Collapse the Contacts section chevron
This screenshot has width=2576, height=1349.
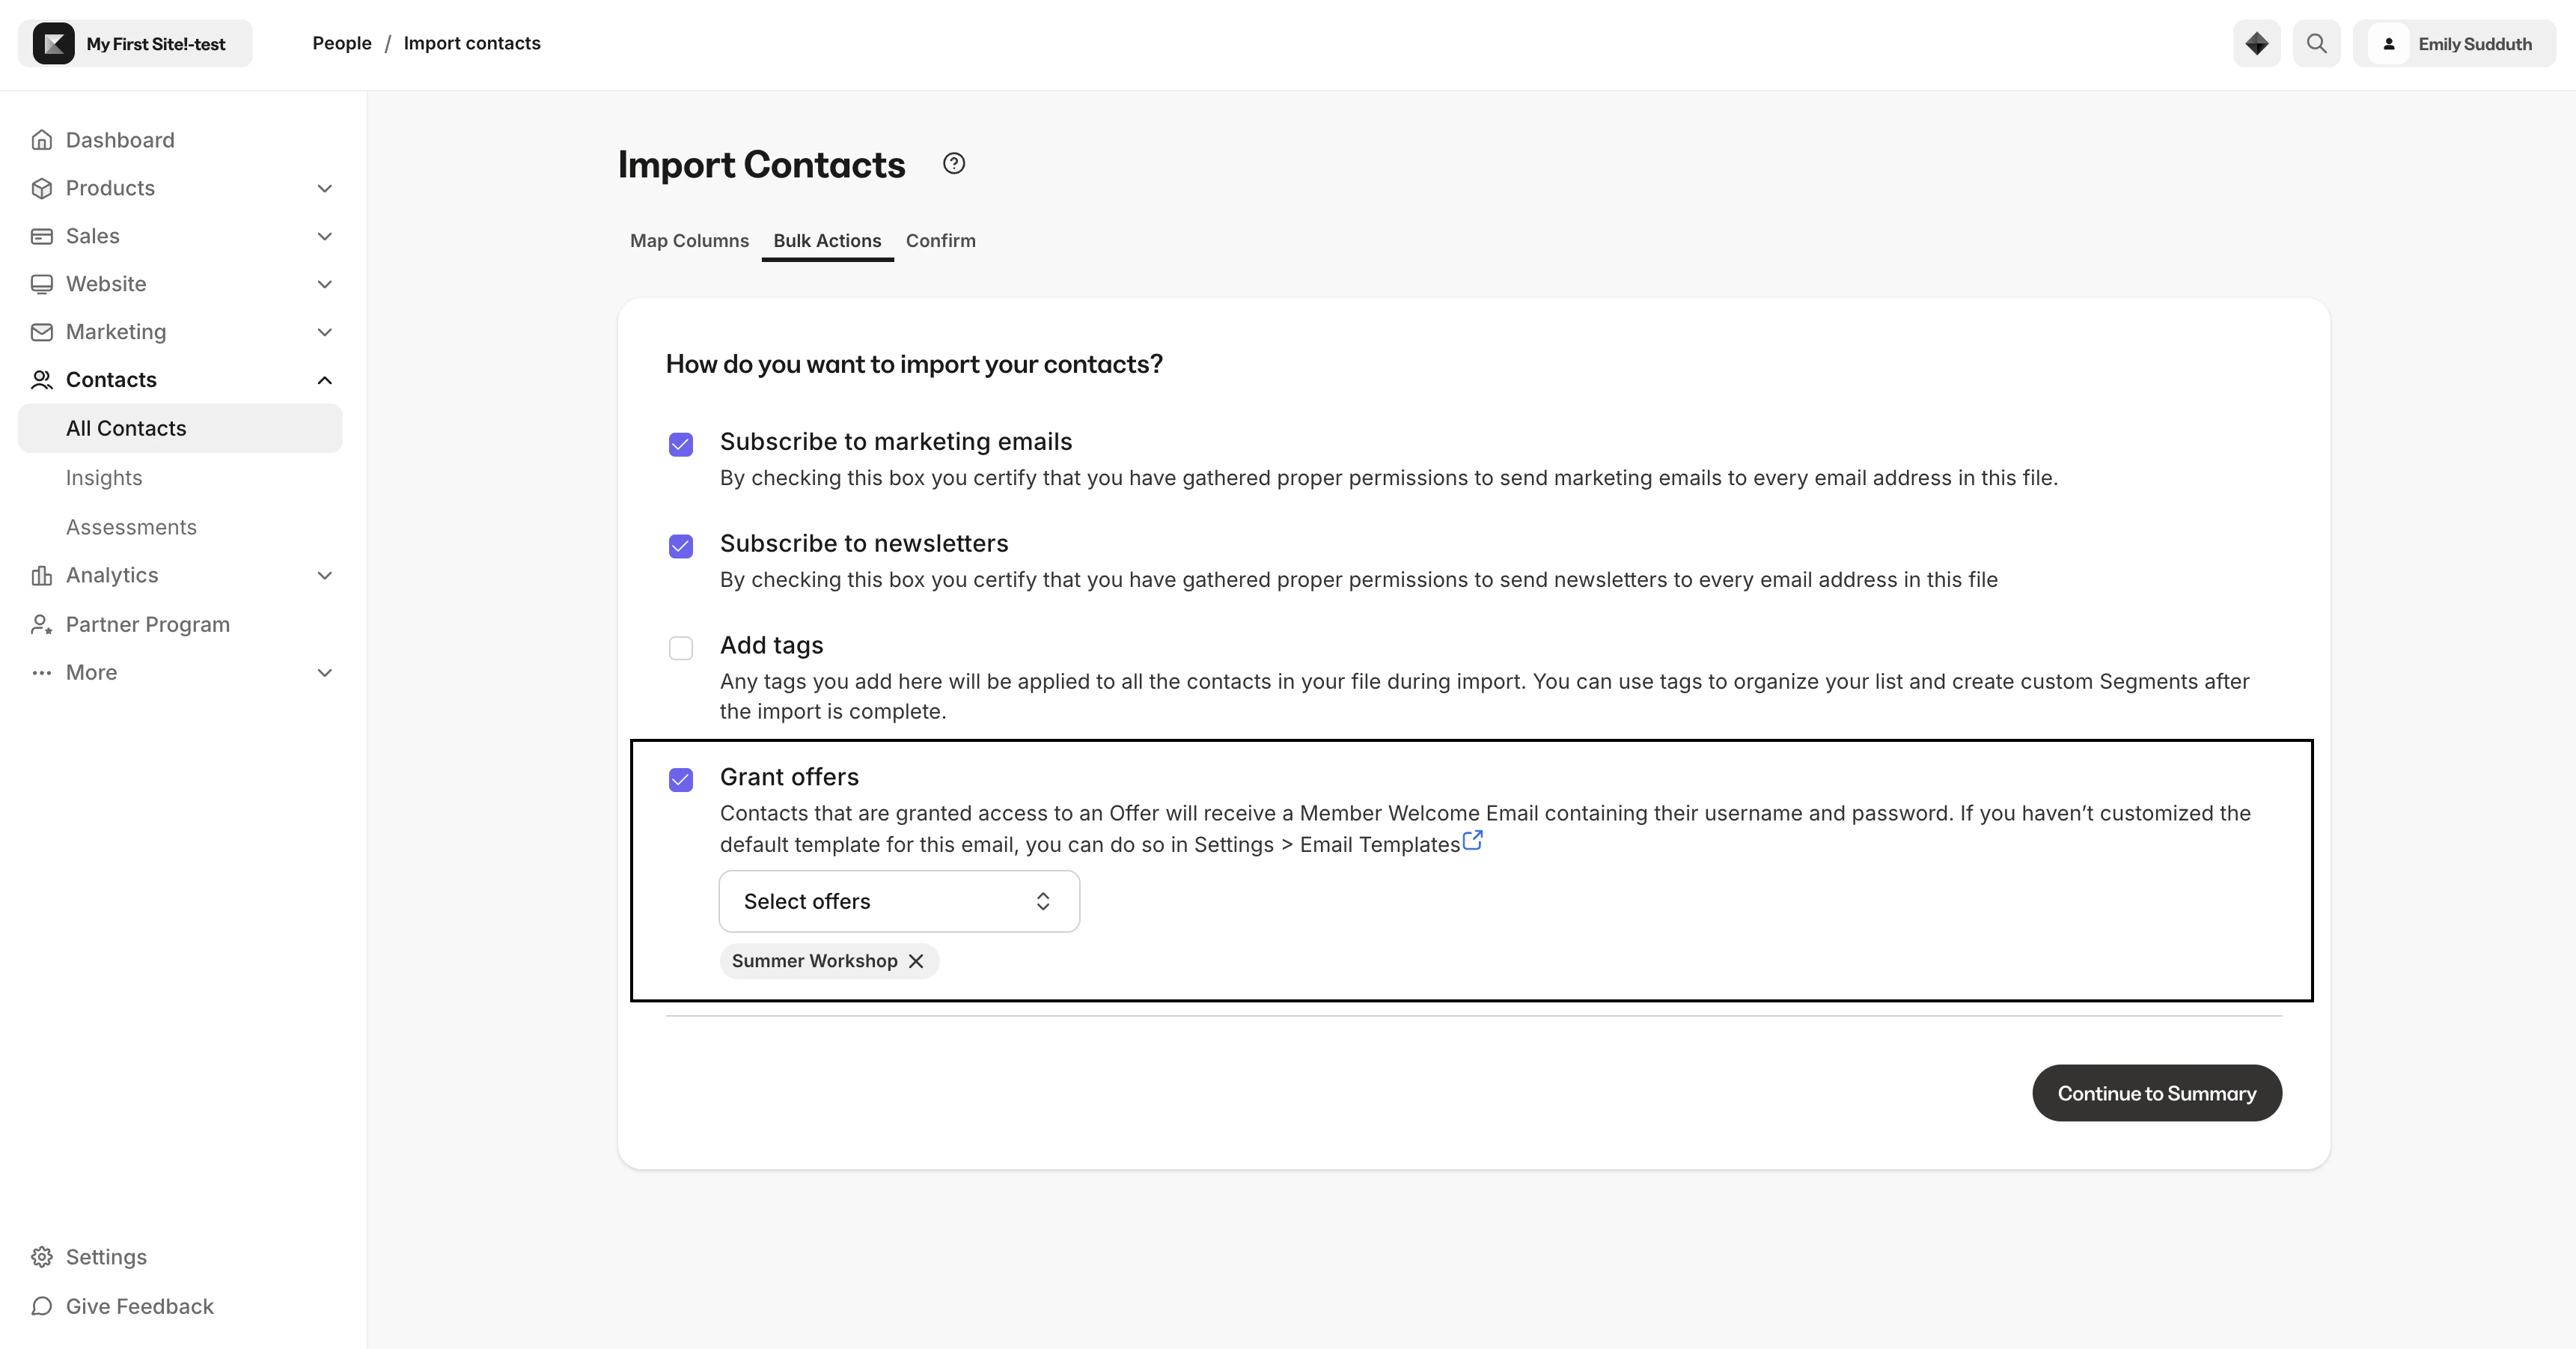(x=323, y=379)
